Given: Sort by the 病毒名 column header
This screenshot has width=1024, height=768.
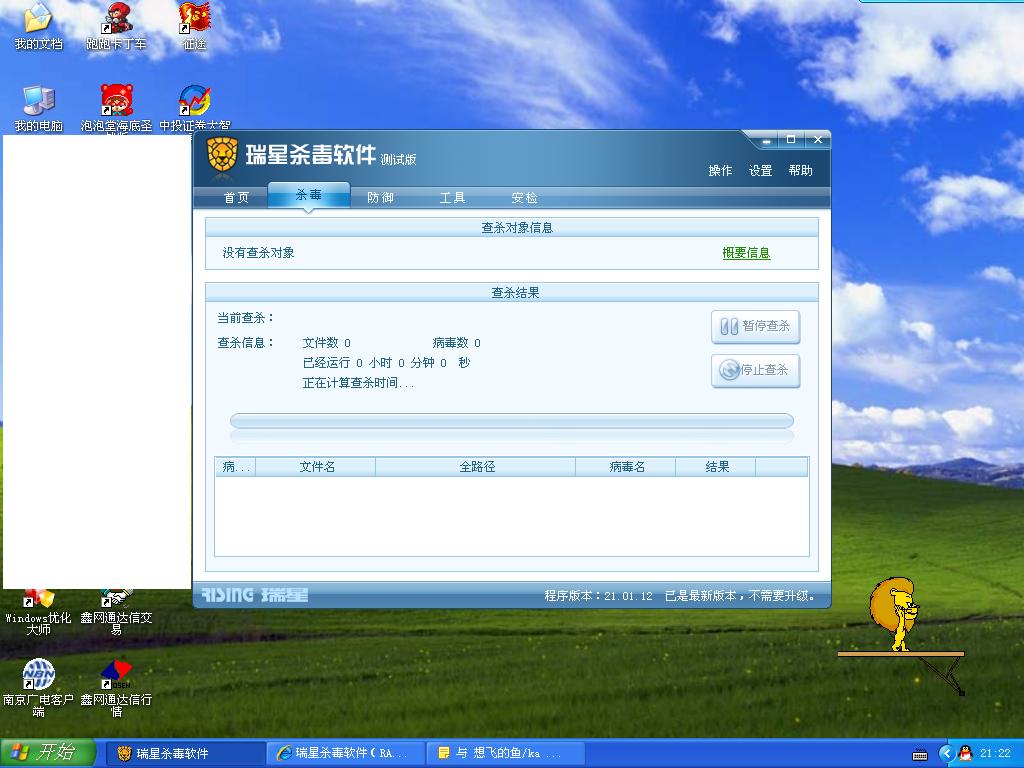Looking at the screenshot, I should pos(626,467).
